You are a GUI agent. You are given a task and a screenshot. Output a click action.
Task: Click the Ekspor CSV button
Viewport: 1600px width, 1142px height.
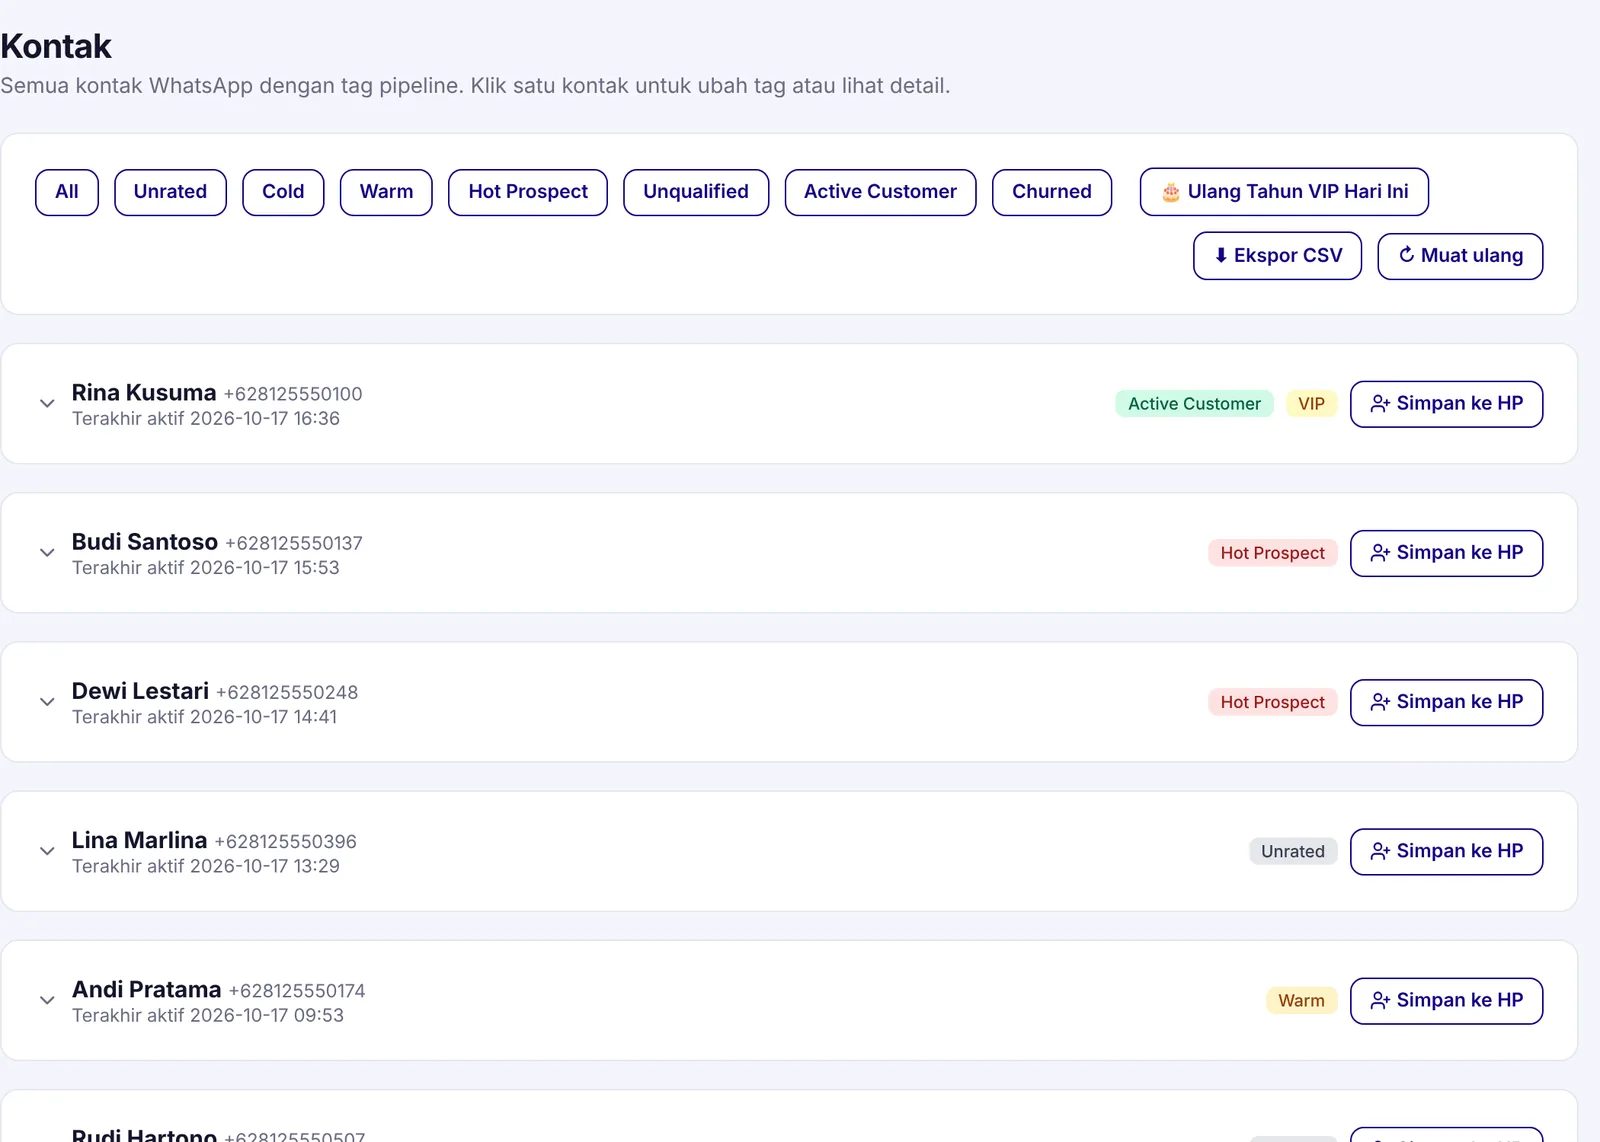pyautogui.click(x=1278, y=256)
